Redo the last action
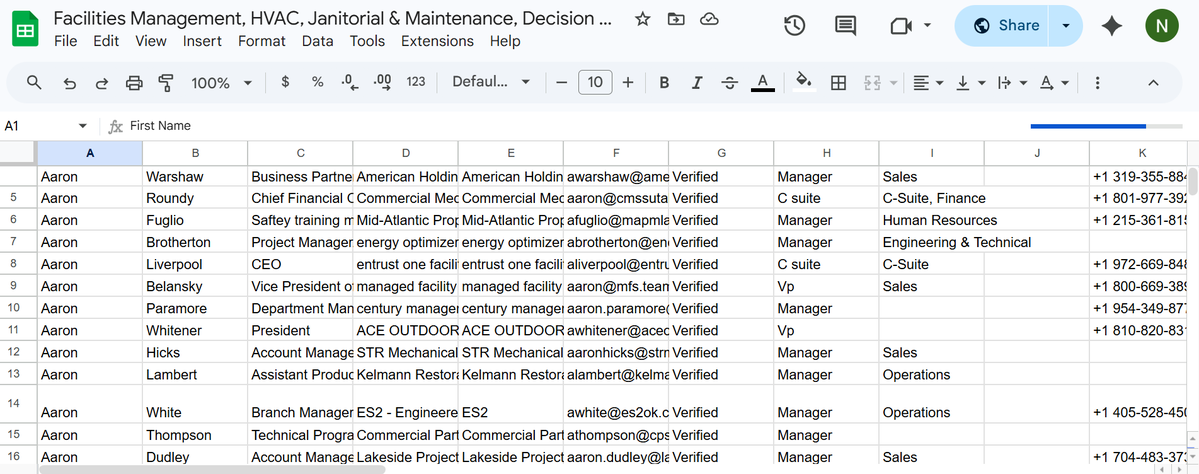The width and height of the screenshot is (1199, 474). point(102,83)
